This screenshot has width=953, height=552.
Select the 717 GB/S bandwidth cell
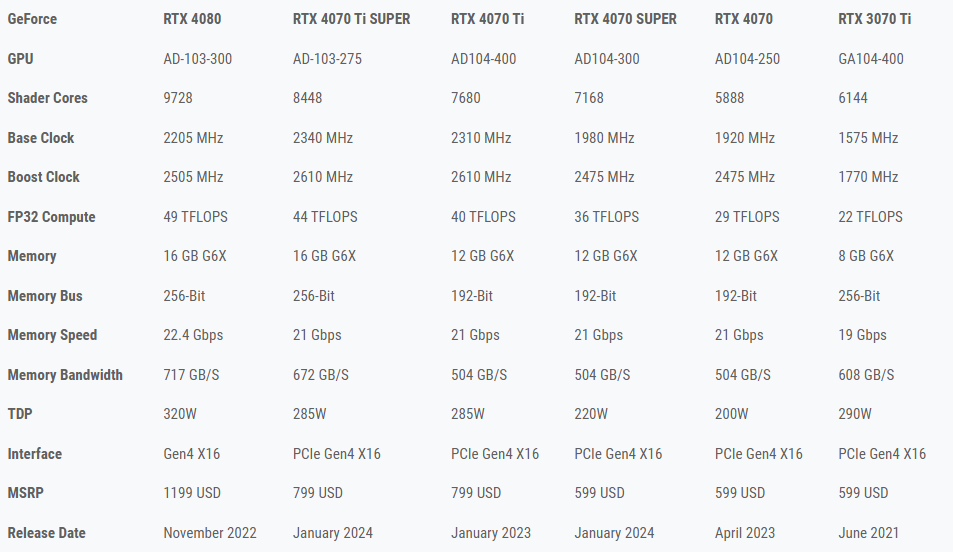(192, 375)
